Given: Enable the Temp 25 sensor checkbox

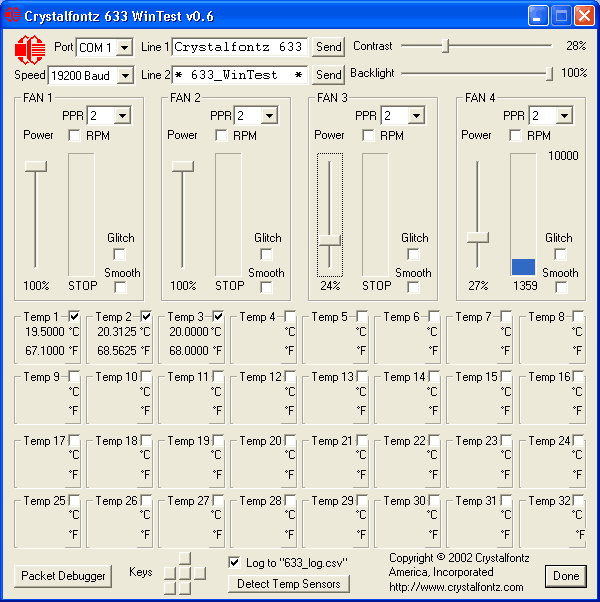Looking at the screenshot, I should tap(74, 500).
